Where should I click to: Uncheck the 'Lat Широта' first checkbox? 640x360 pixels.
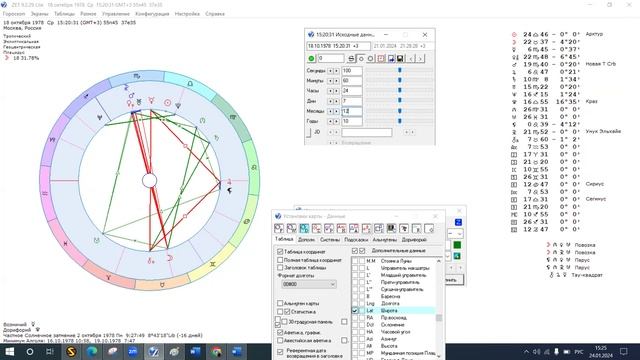coord(355,311)
